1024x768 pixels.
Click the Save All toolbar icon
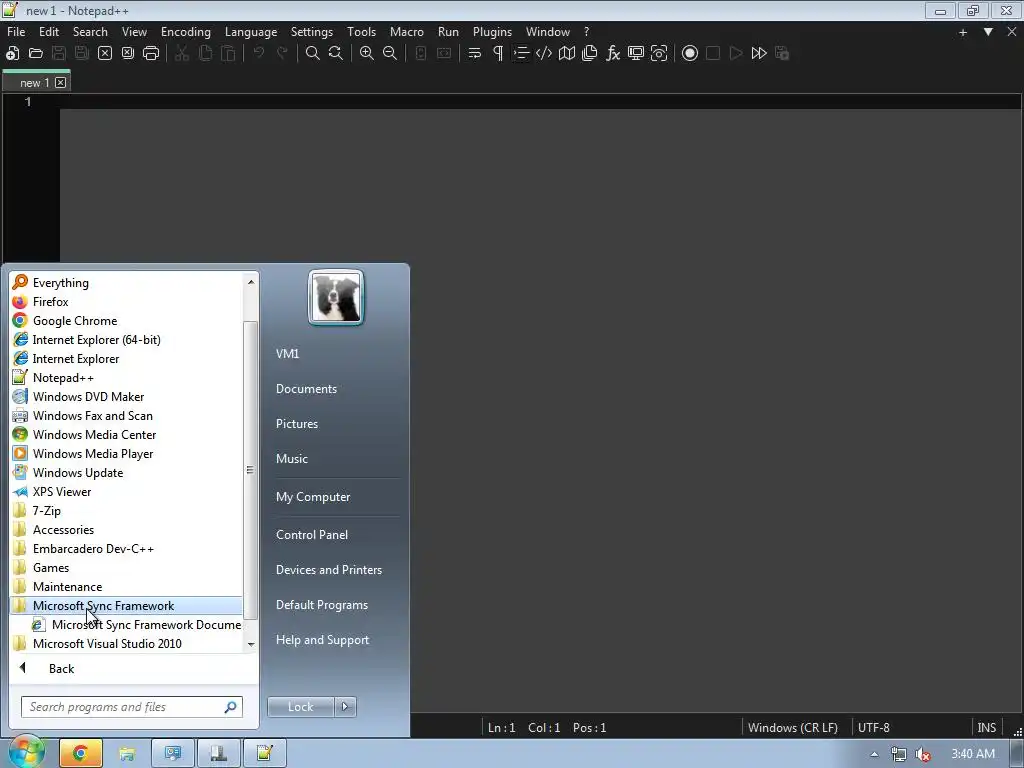click(82, 54)
